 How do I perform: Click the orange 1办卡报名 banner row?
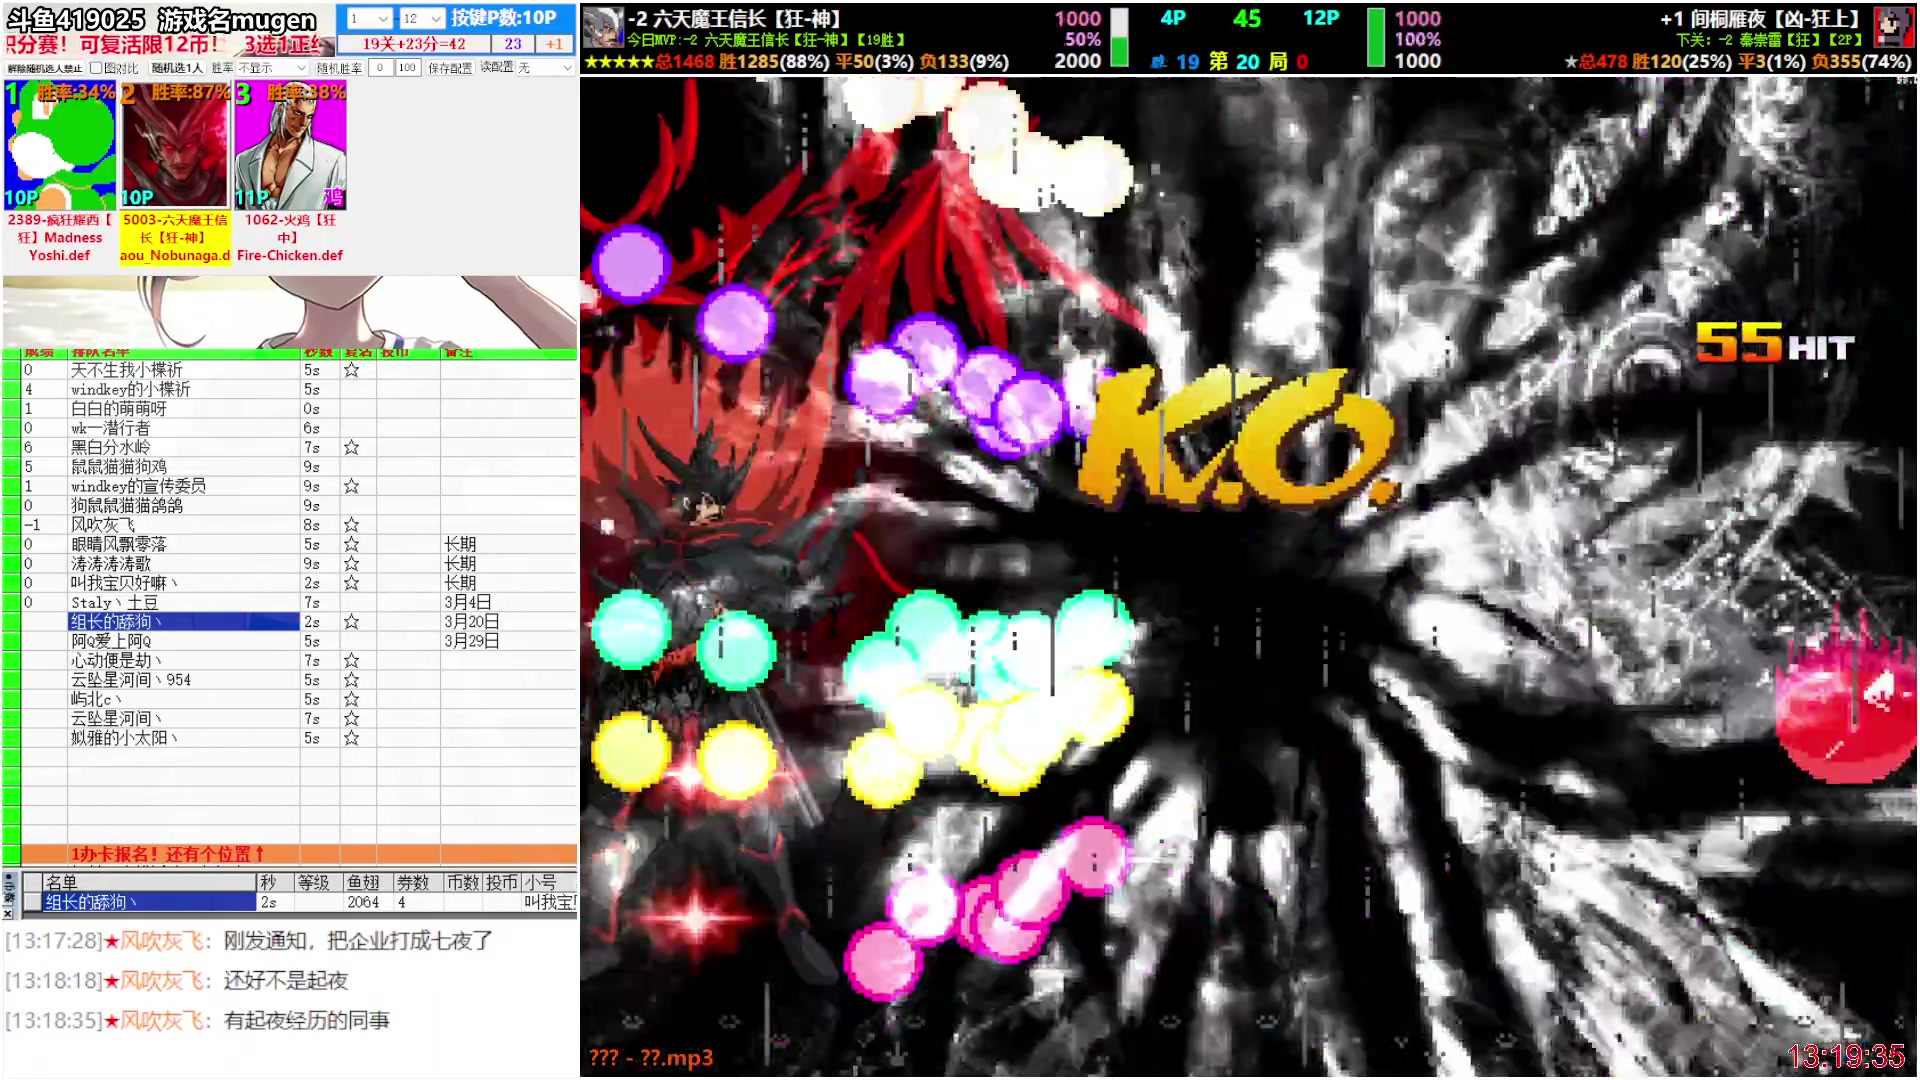click(299, 854)
